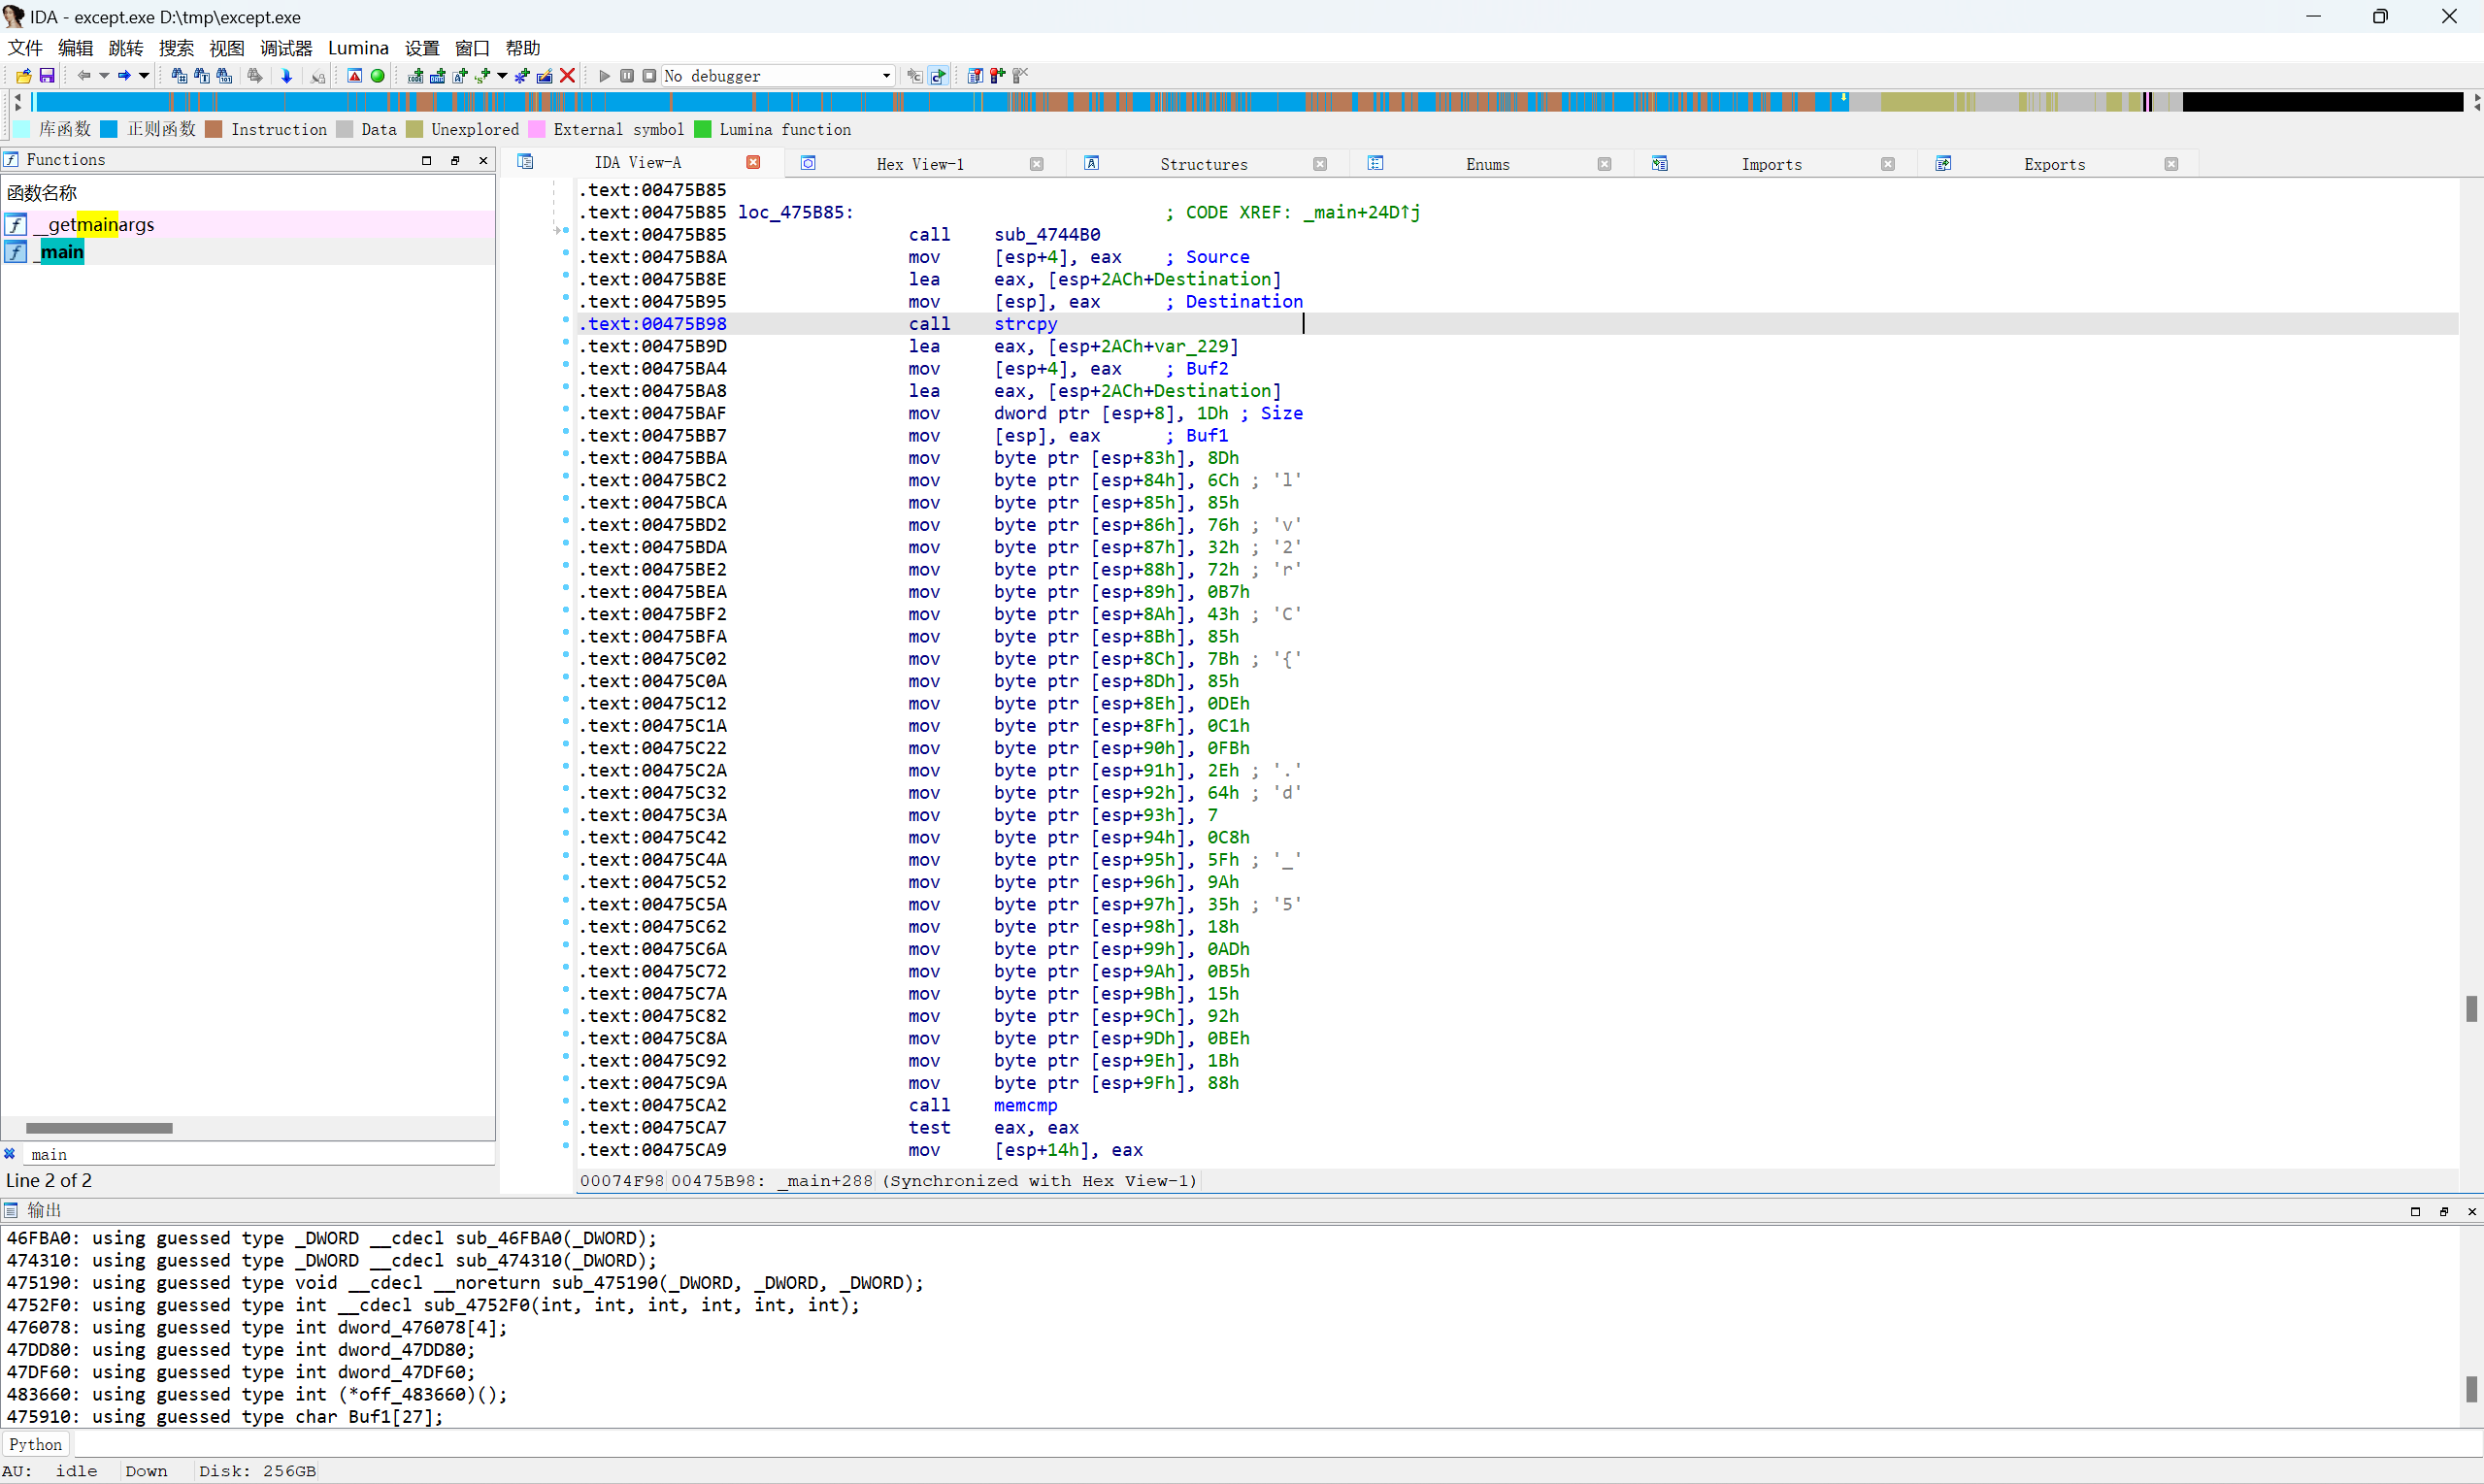
Task: Click the sub_4744B0 call operand
Action: pyautogui.click(x=1047, y=234)
